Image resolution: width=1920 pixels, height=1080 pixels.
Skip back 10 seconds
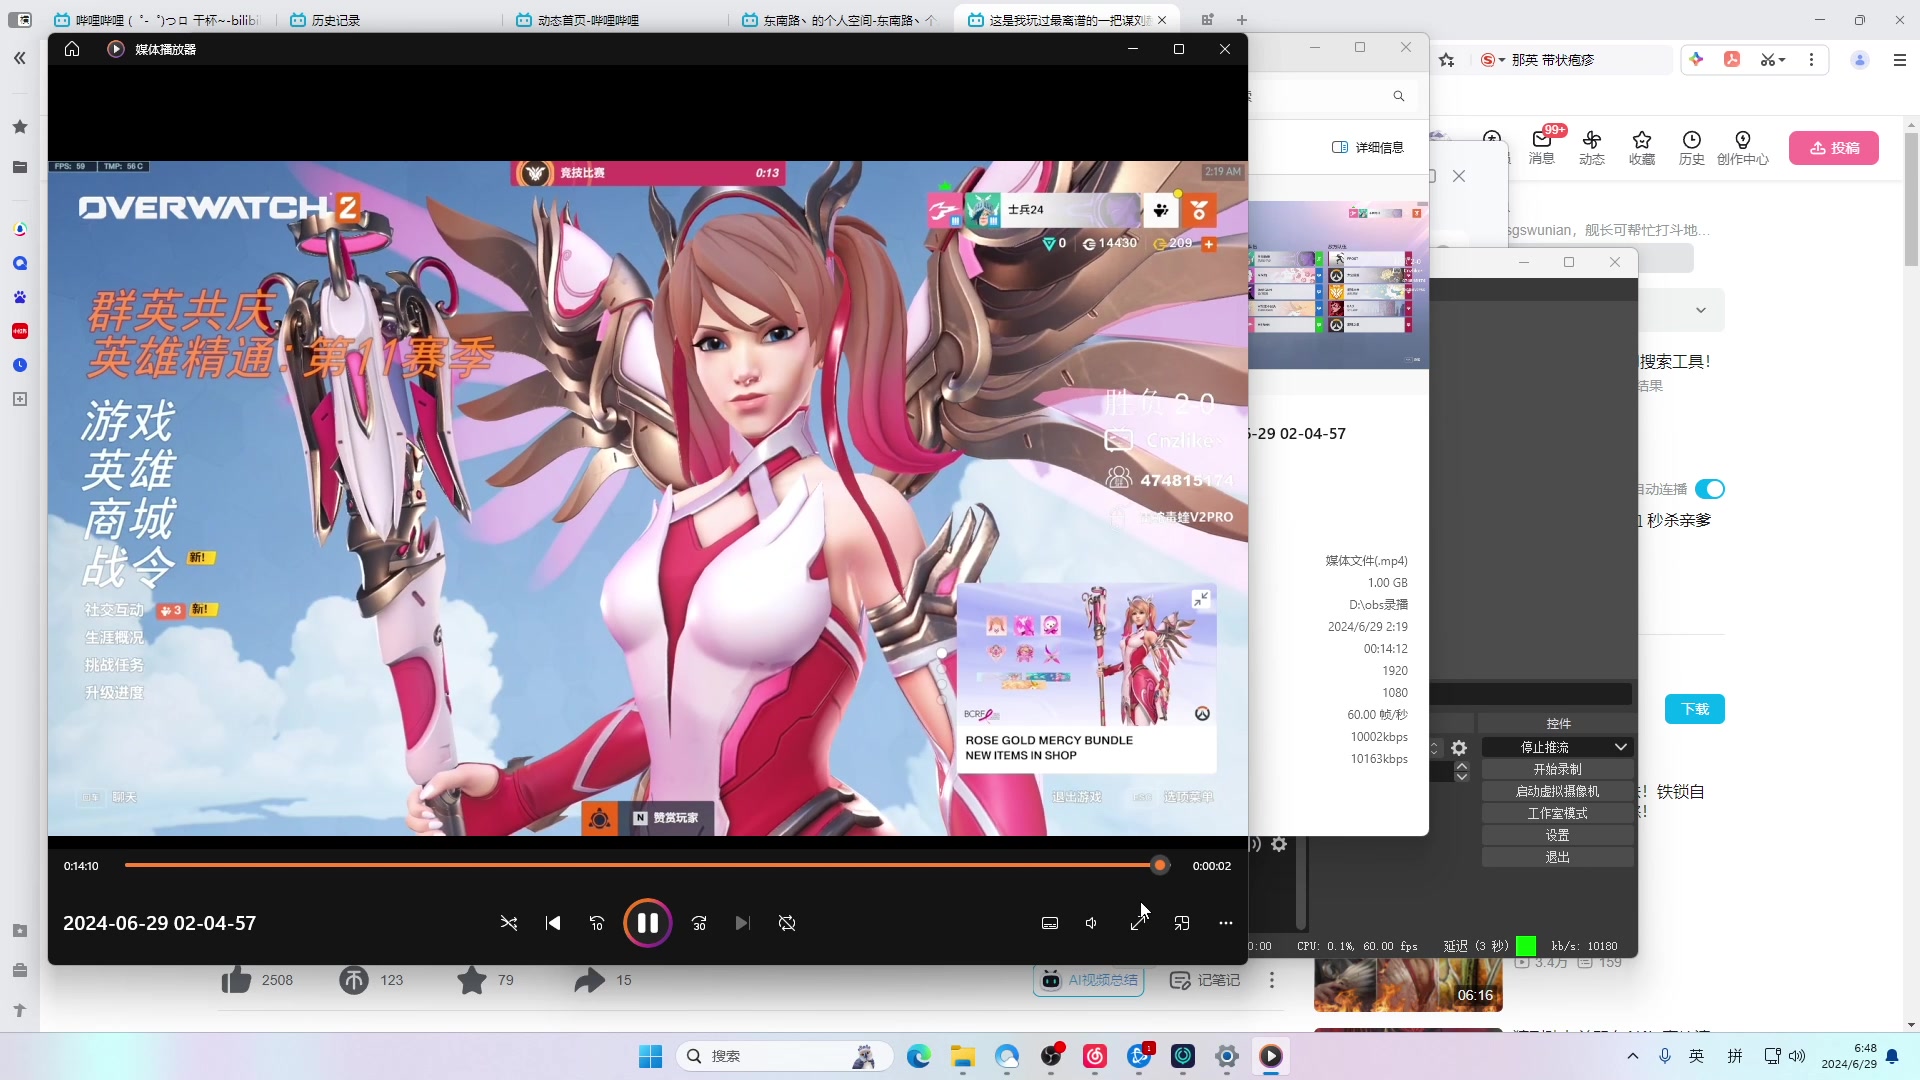597,923
